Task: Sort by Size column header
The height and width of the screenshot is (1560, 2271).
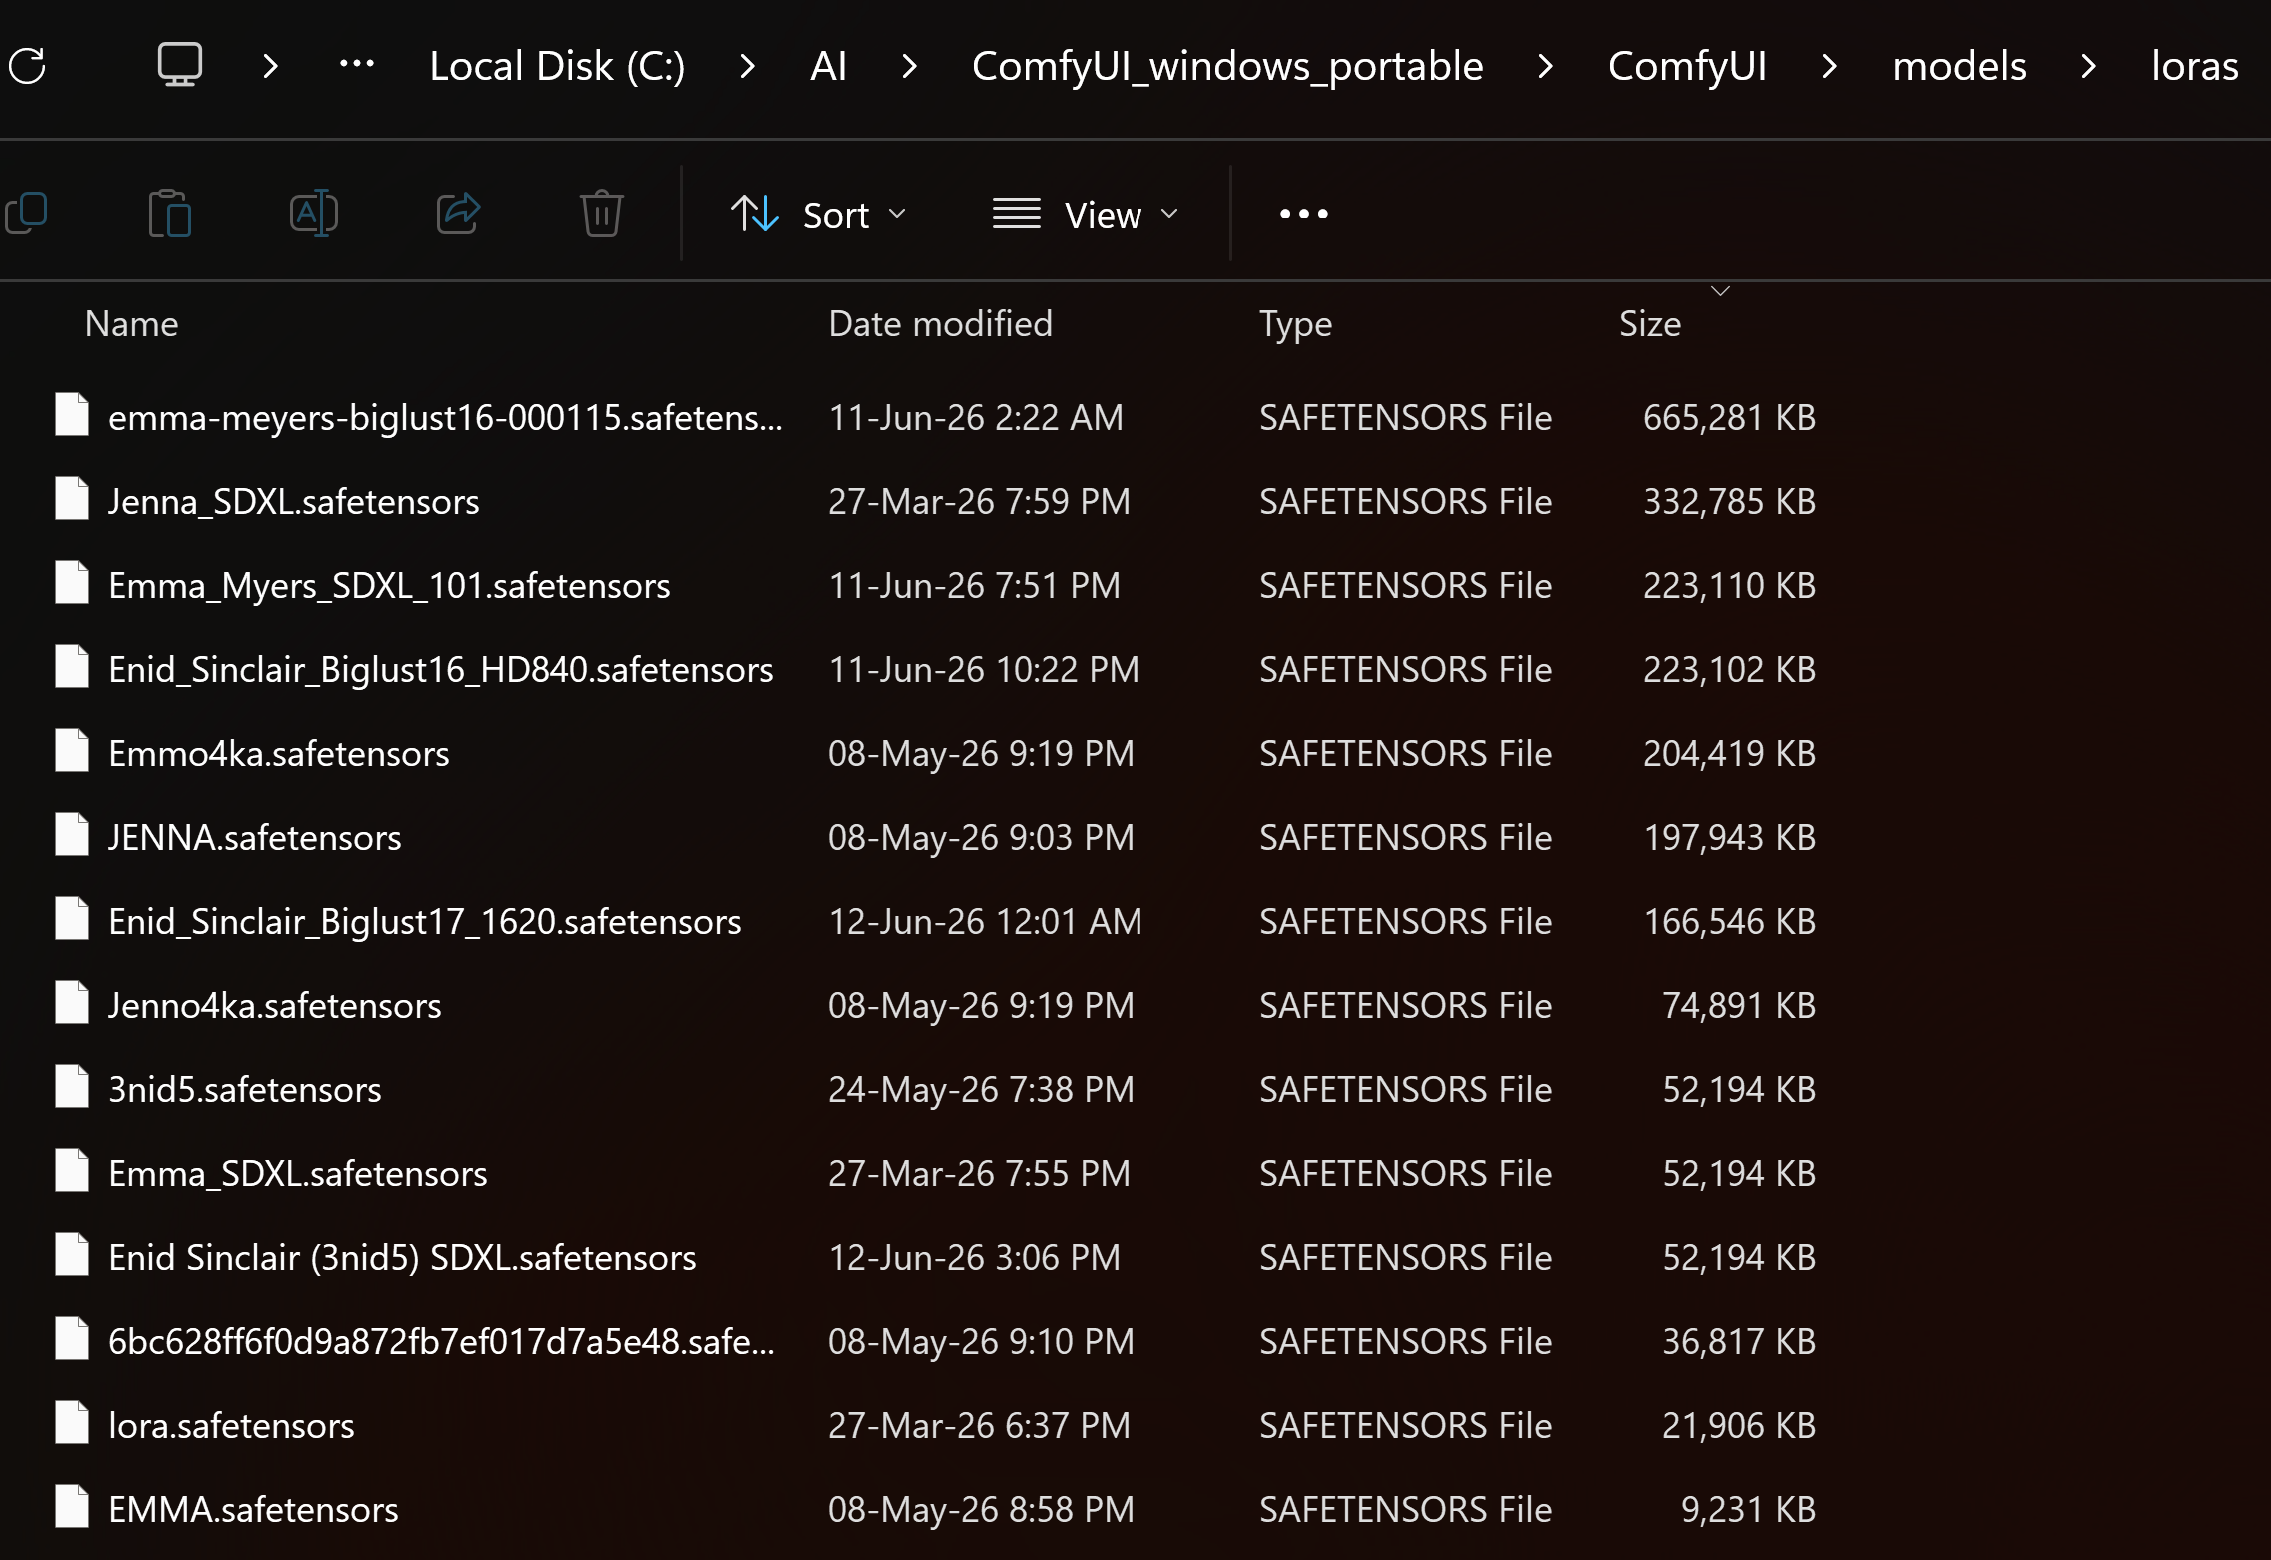Action: click(x=1650, y=323)
